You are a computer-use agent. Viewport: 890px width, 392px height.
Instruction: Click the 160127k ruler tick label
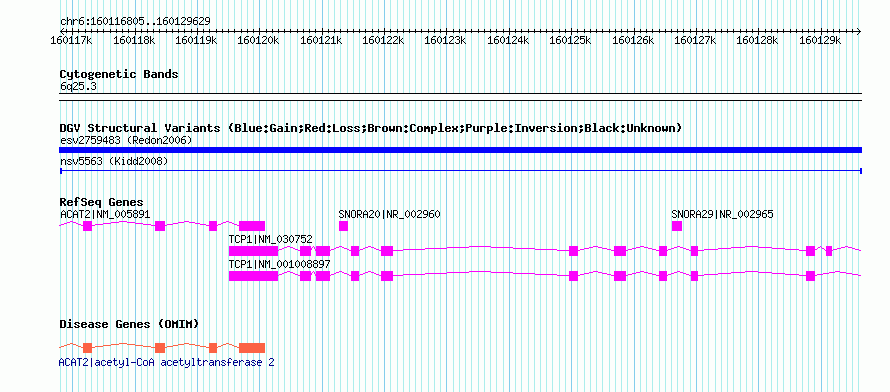pos(695,41)
